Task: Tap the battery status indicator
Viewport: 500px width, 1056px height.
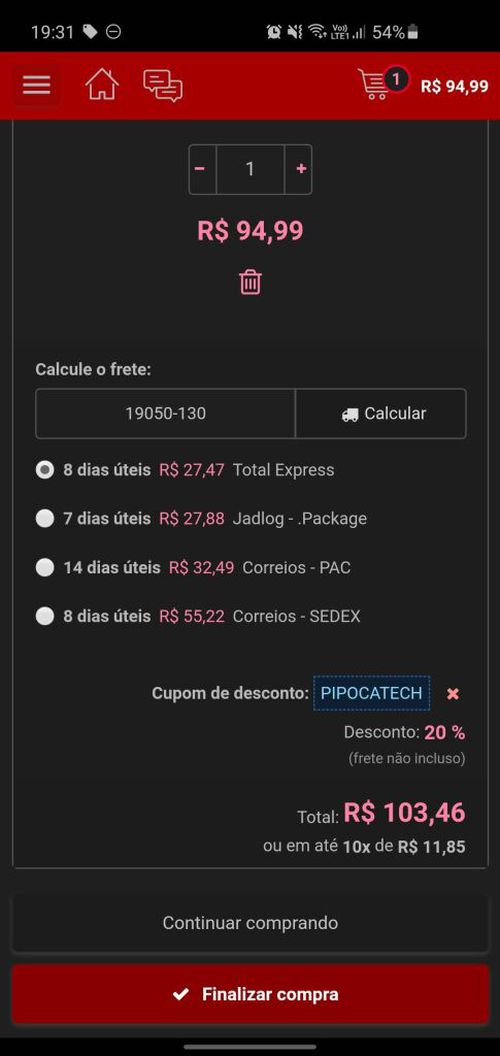Action: coord(412,32)
